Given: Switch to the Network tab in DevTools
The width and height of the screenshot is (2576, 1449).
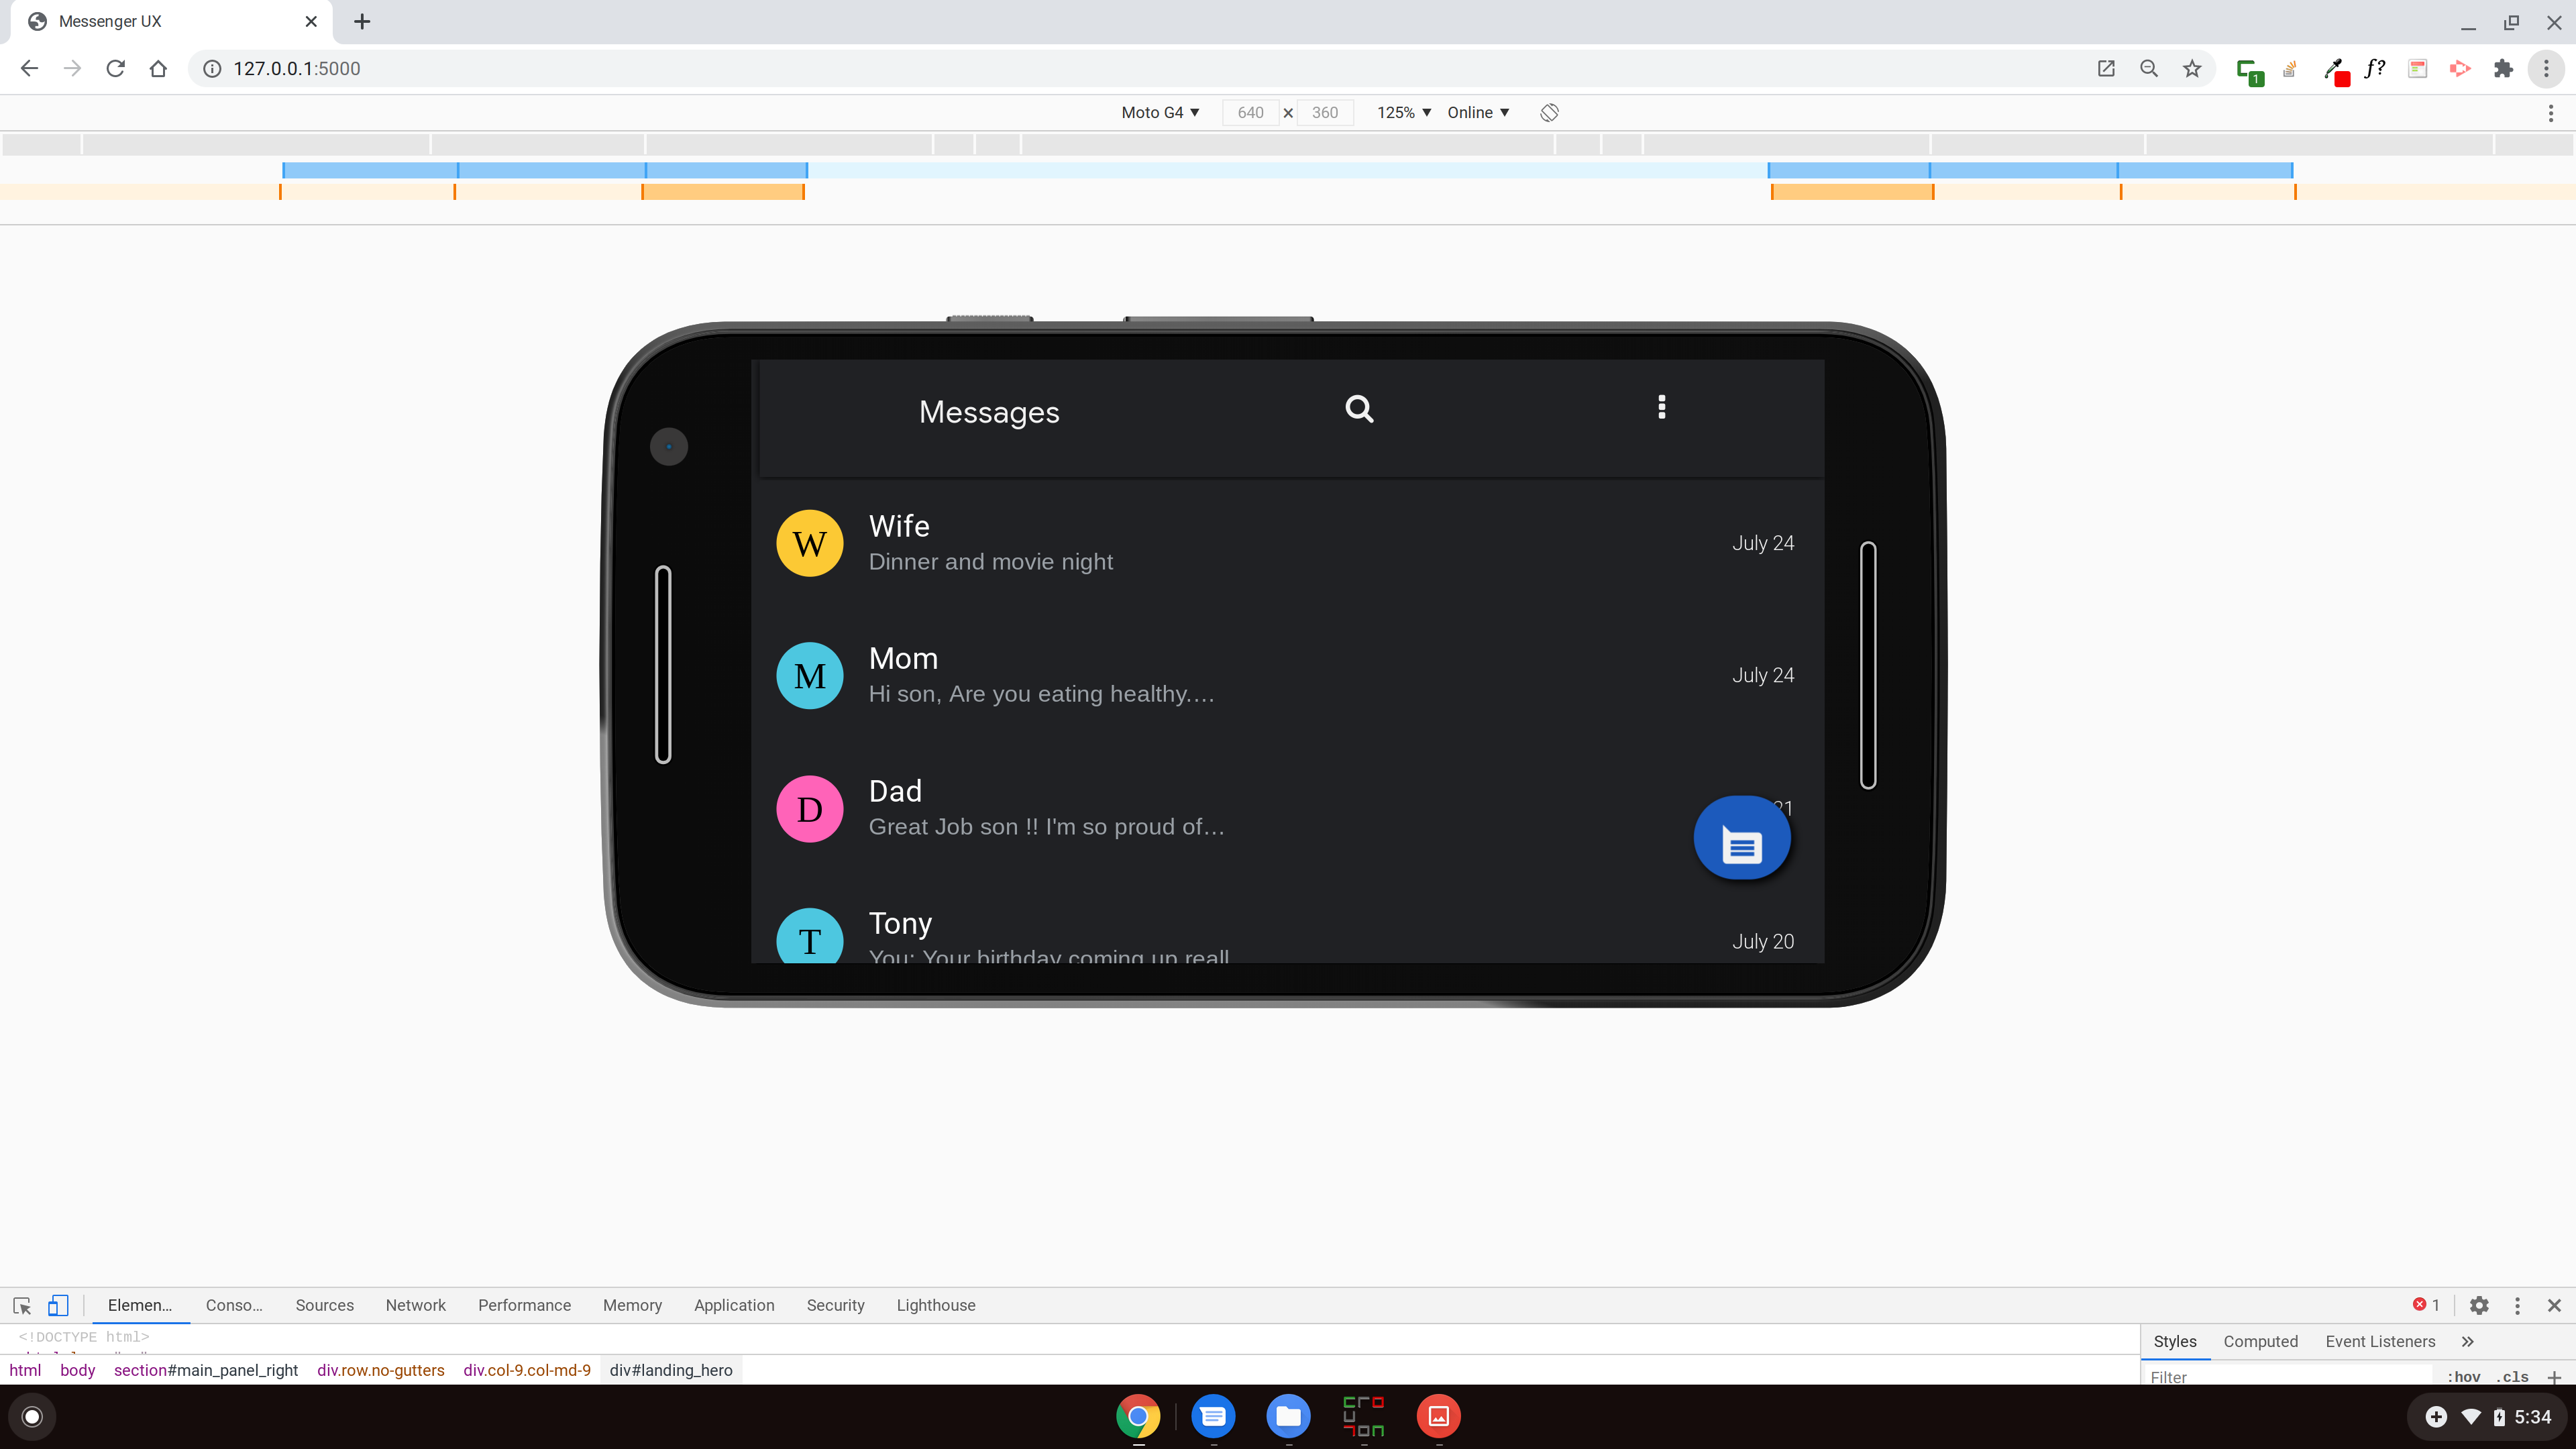Looking at the screenshot, I should [415, 1305].
